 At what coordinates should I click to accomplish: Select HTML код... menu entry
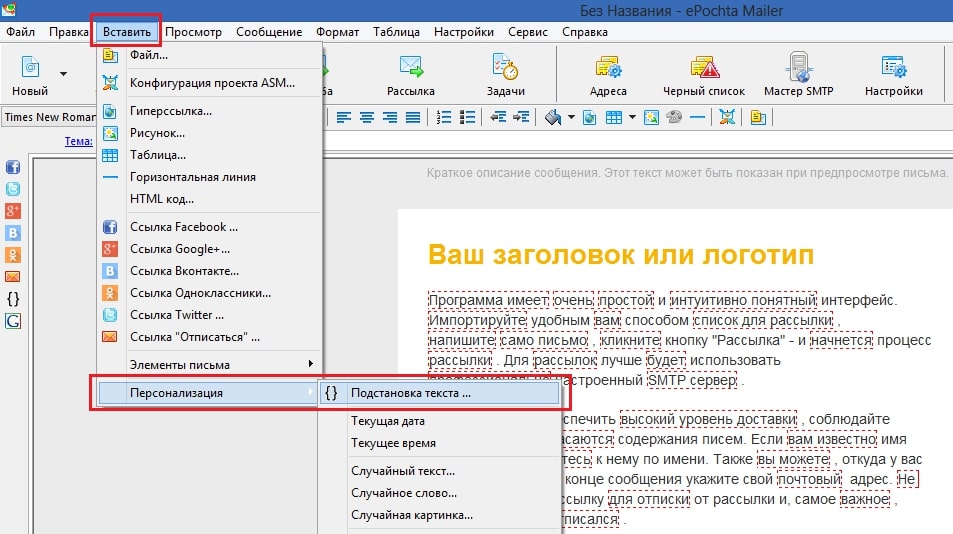(x=210, y=199)
